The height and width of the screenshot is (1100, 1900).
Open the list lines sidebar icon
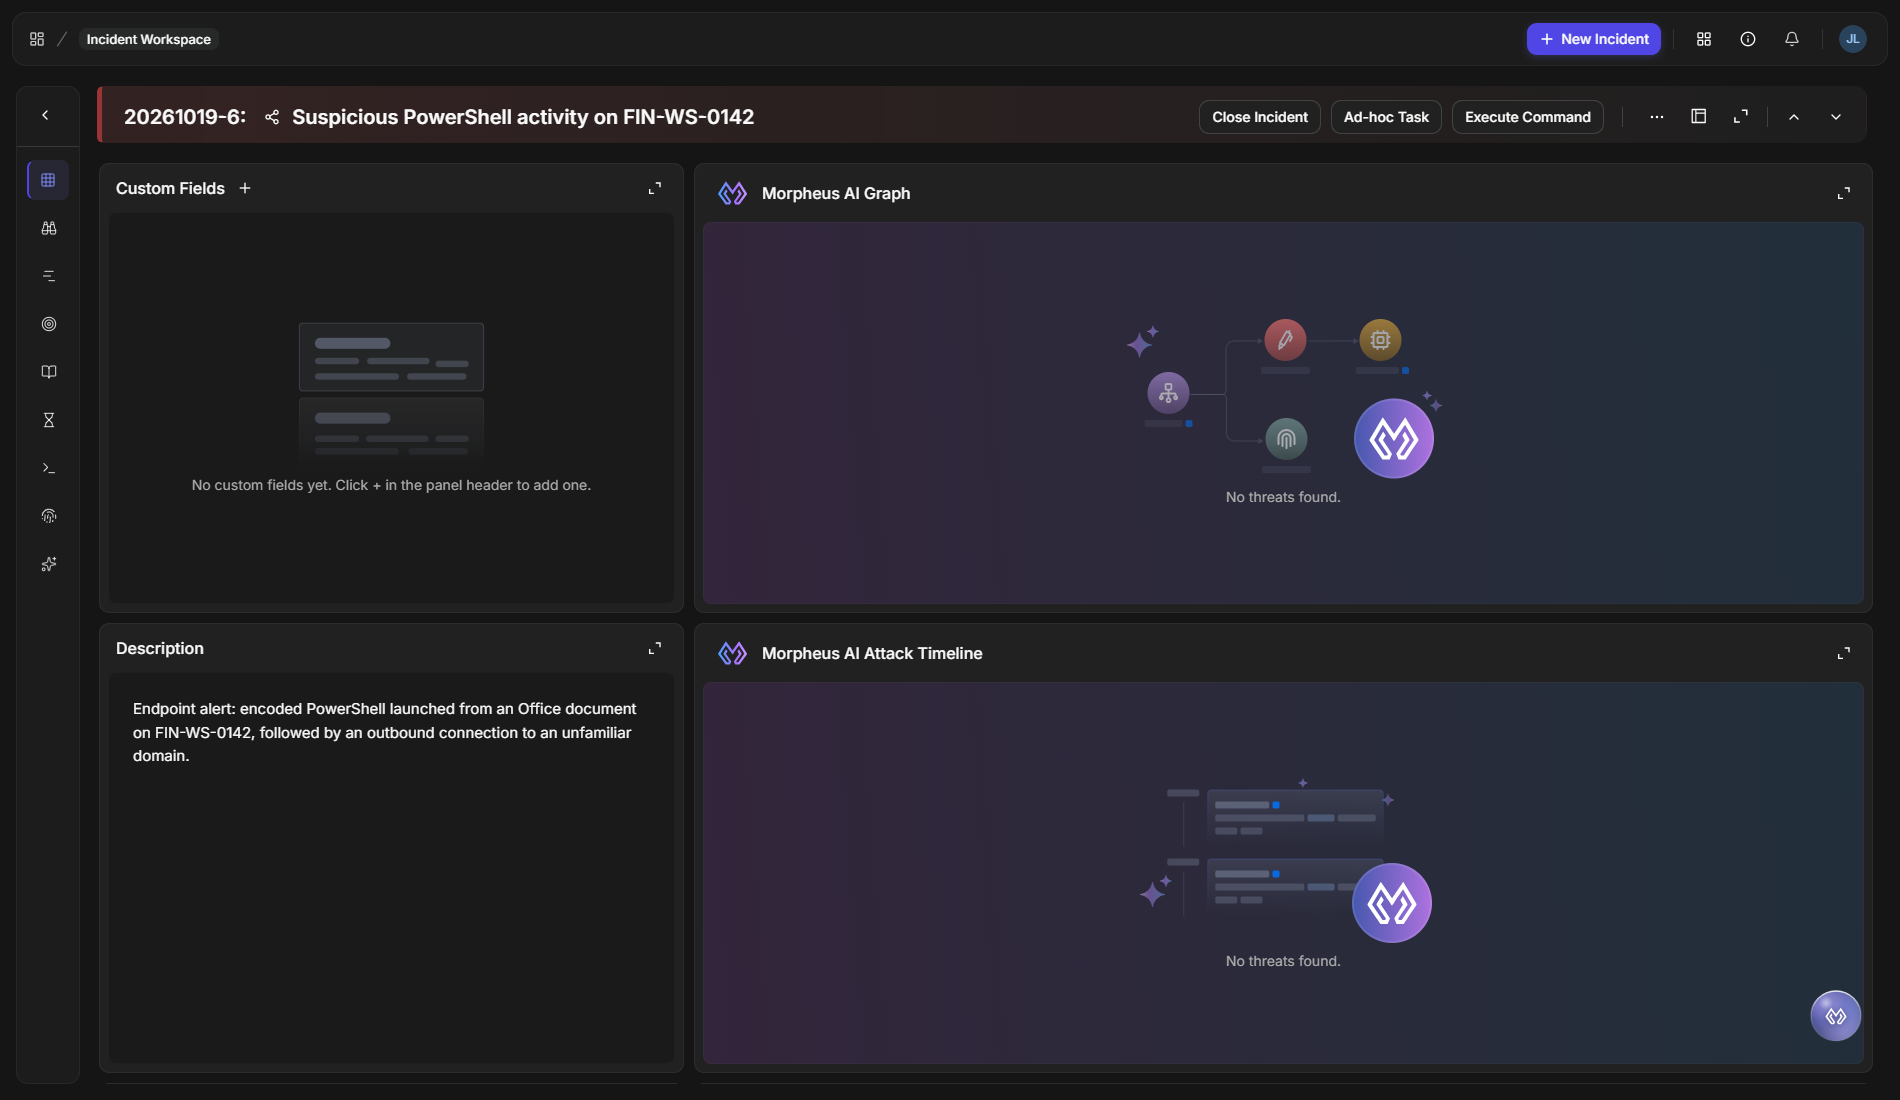click(48, 276)
